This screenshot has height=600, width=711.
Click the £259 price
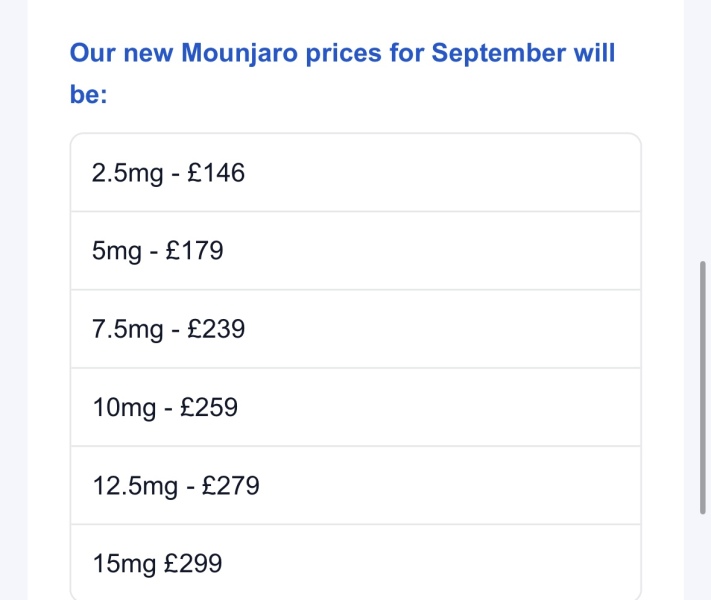(209, 407)
